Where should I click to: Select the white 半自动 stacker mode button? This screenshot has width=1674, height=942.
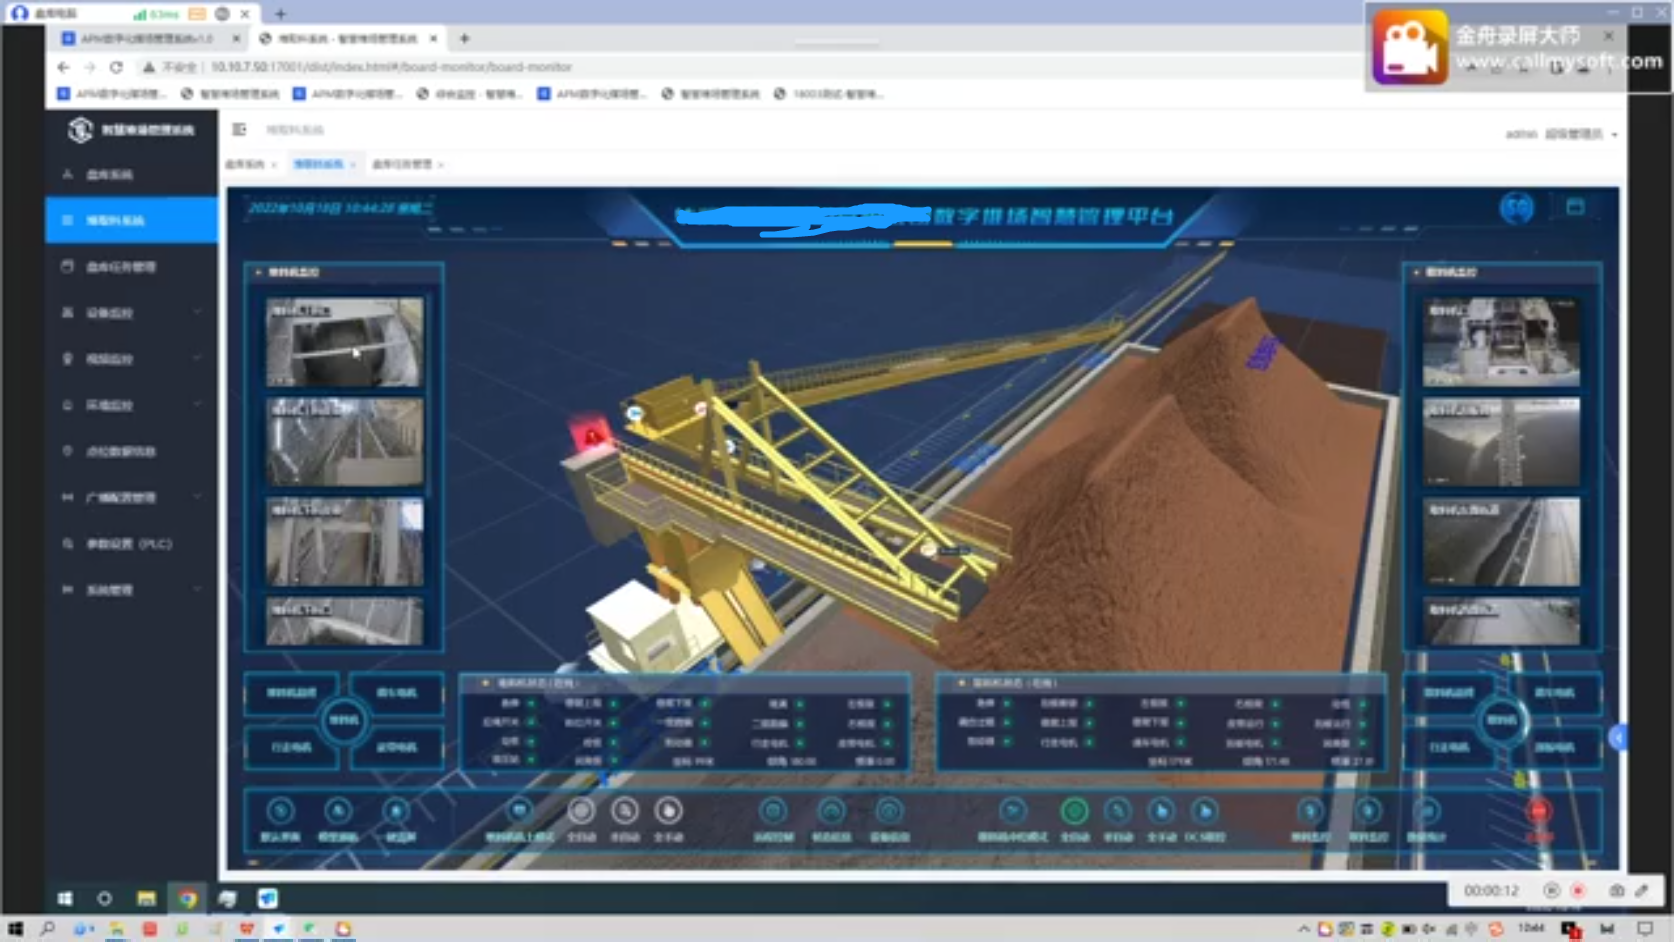(625, 811)
